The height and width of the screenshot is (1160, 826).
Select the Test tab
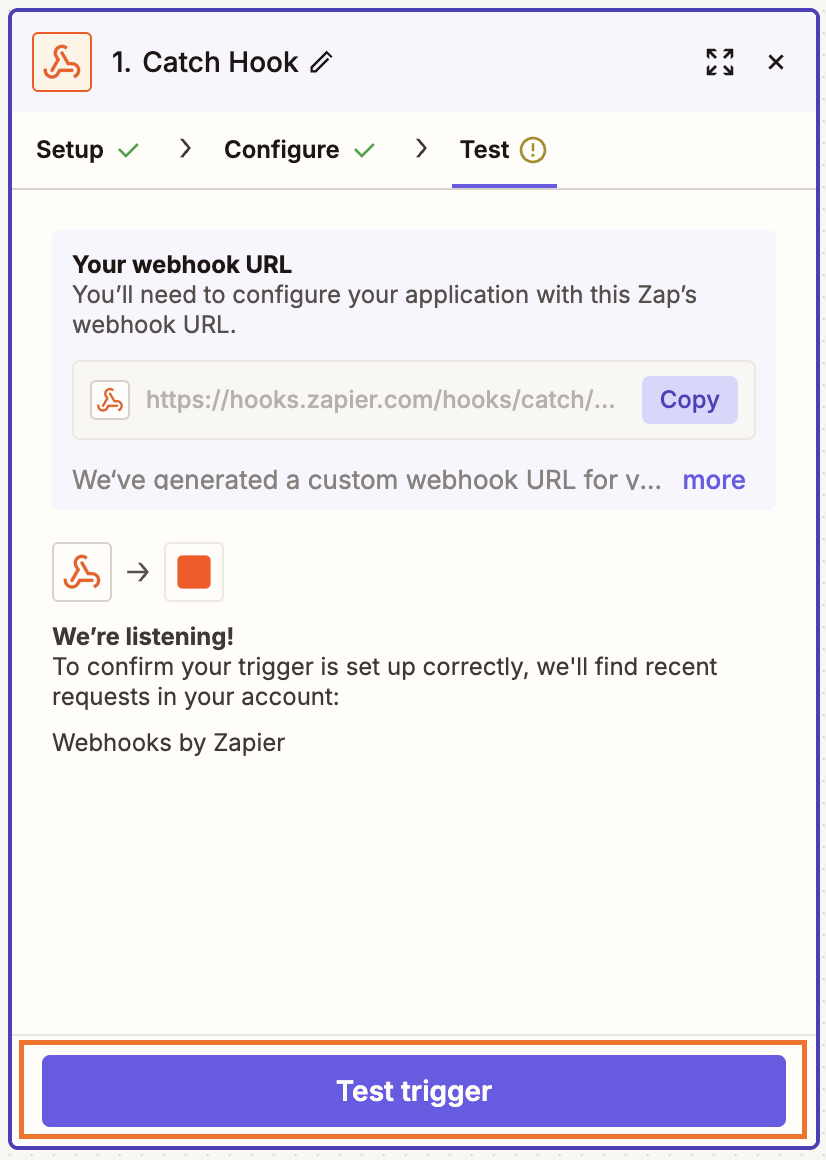tap(485, 150)
